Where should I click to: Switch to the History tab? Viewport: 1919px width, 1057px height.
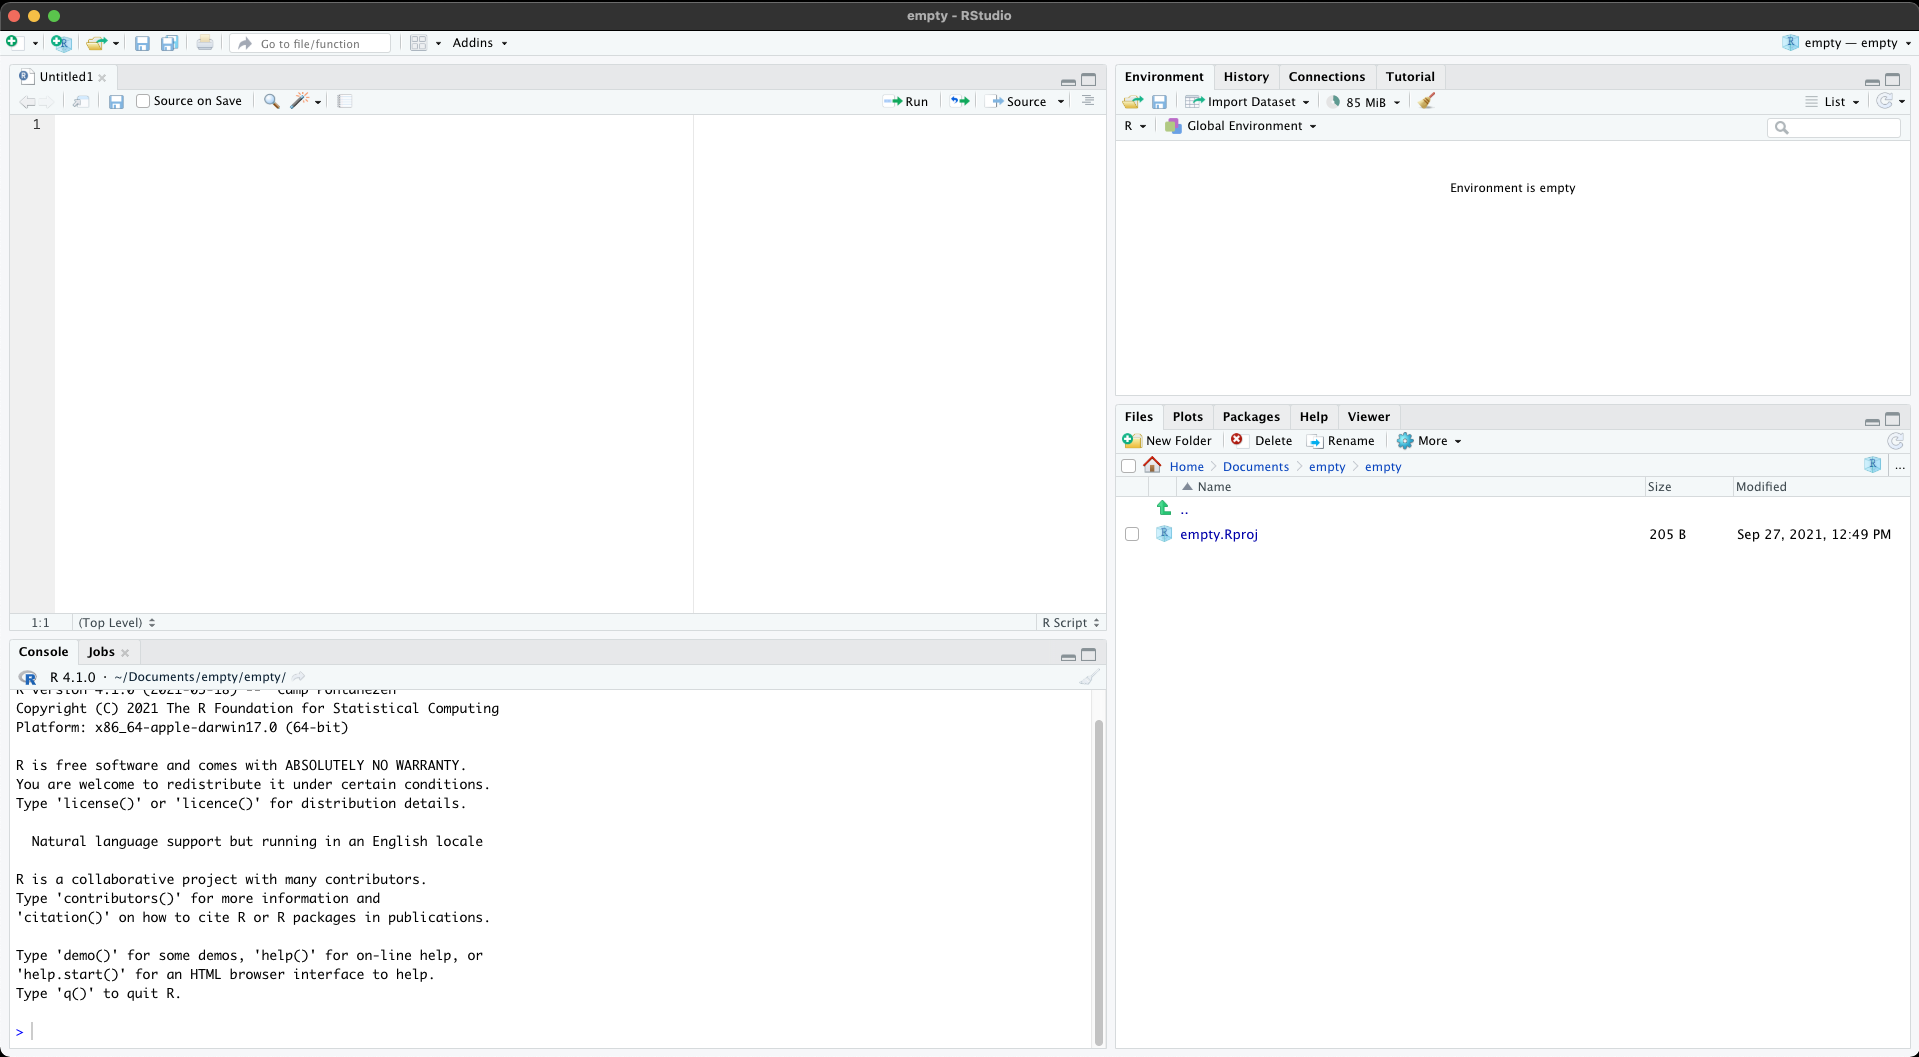[x=1245, y=77]
